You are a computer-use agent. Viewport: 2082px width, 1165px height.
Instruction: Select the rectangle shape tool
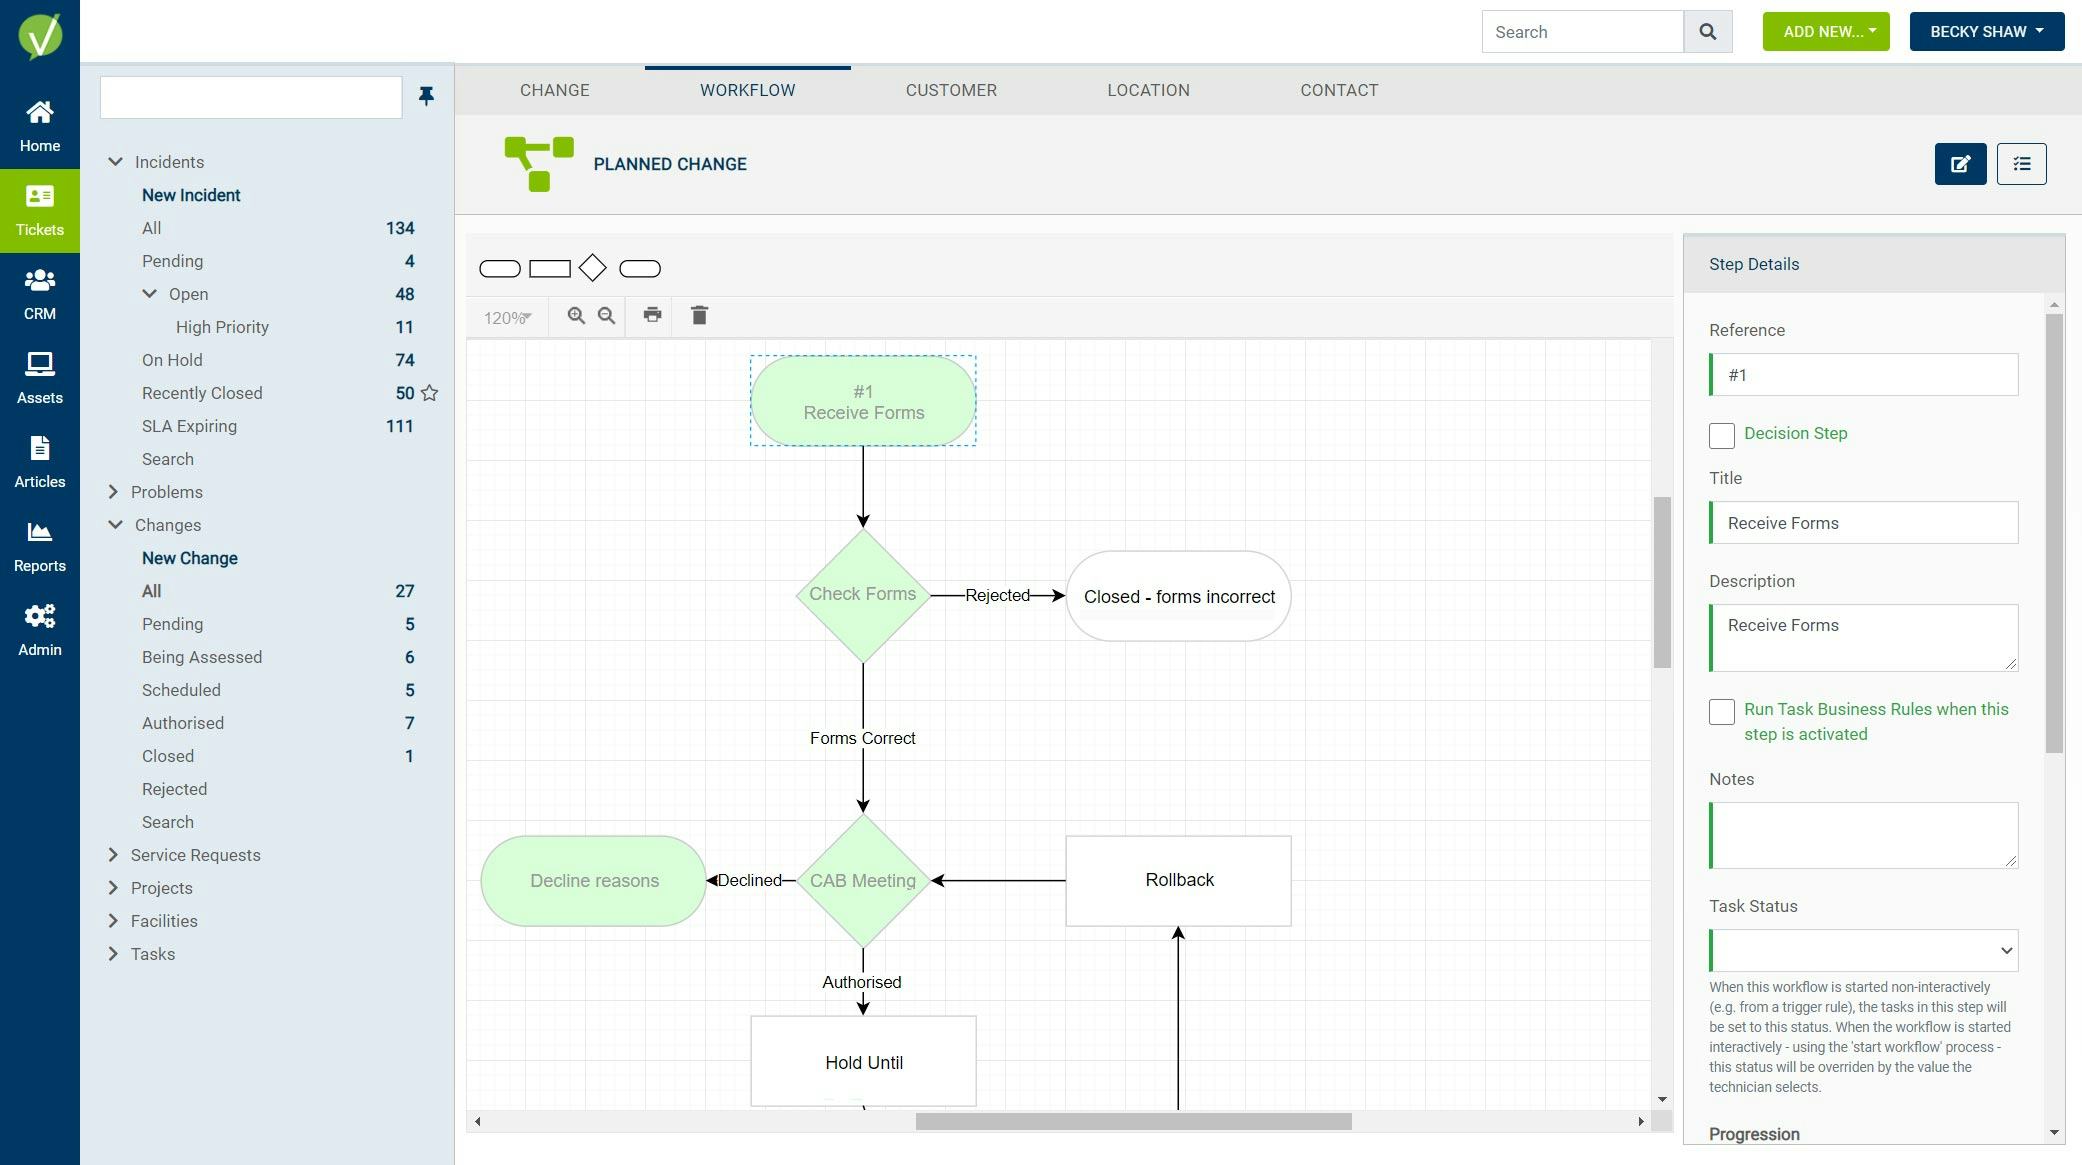(549, 268)
